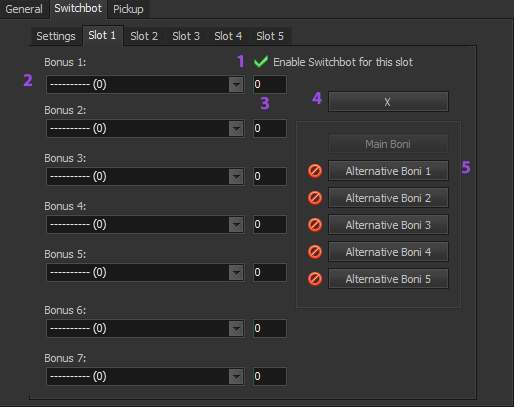Screen dimensions: 514x407
Task: Click the Bonus 5 value input box
Action: click(270, 272)
